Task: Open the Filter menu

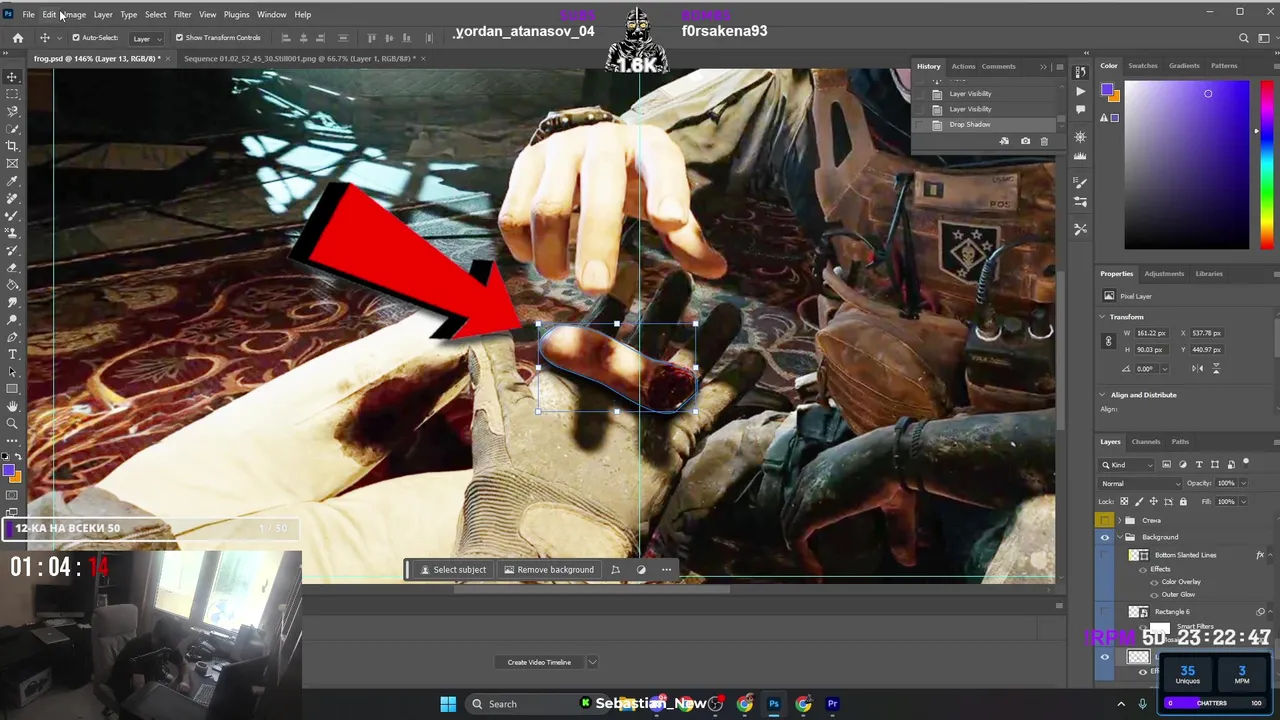Action: pyautogui.click(x=182, y=14)
